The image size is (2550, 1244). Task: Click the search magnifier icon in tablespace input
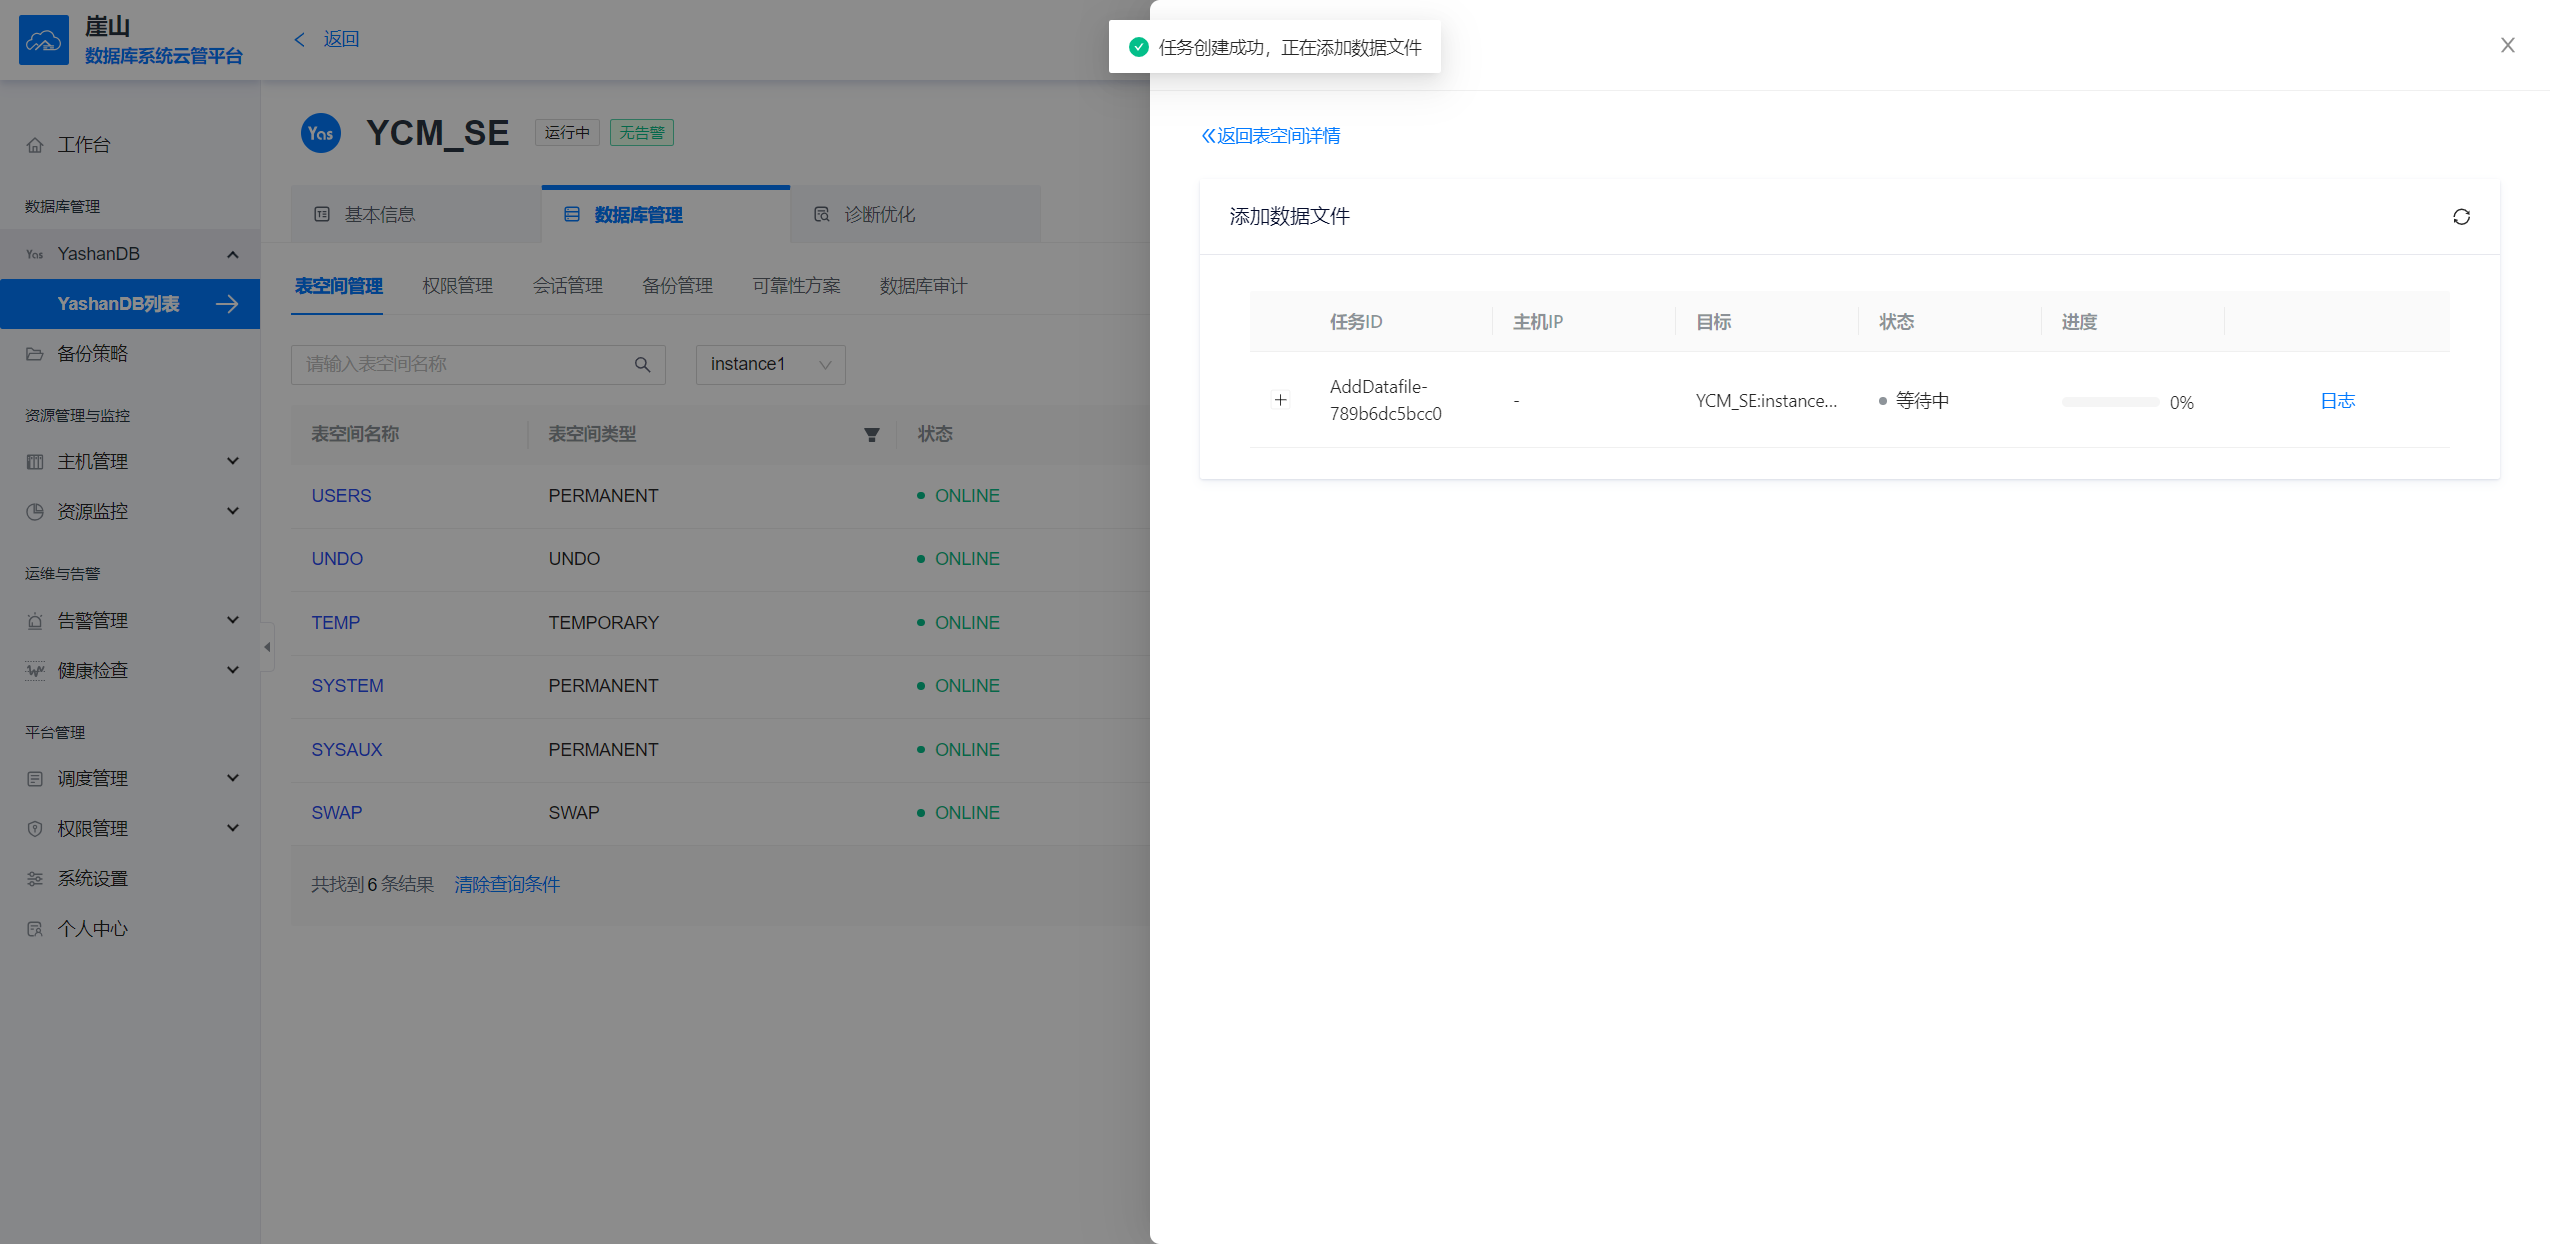[x=642, y=365]
